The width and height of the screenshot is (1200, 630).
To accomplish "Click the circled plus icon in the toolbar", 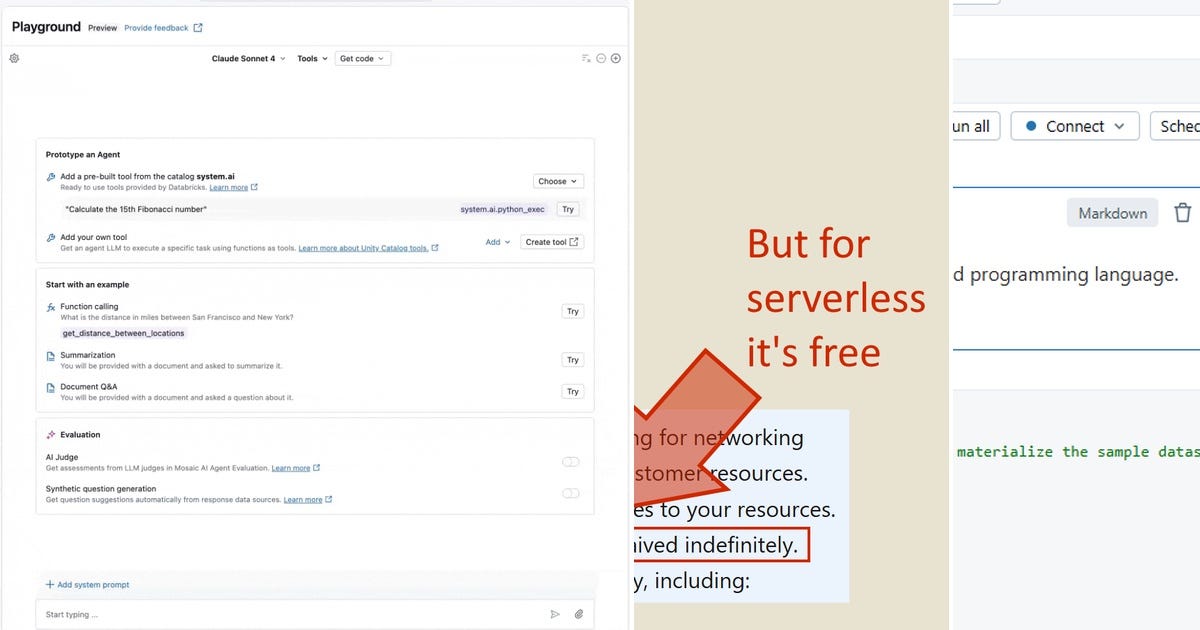I will 616,58.
